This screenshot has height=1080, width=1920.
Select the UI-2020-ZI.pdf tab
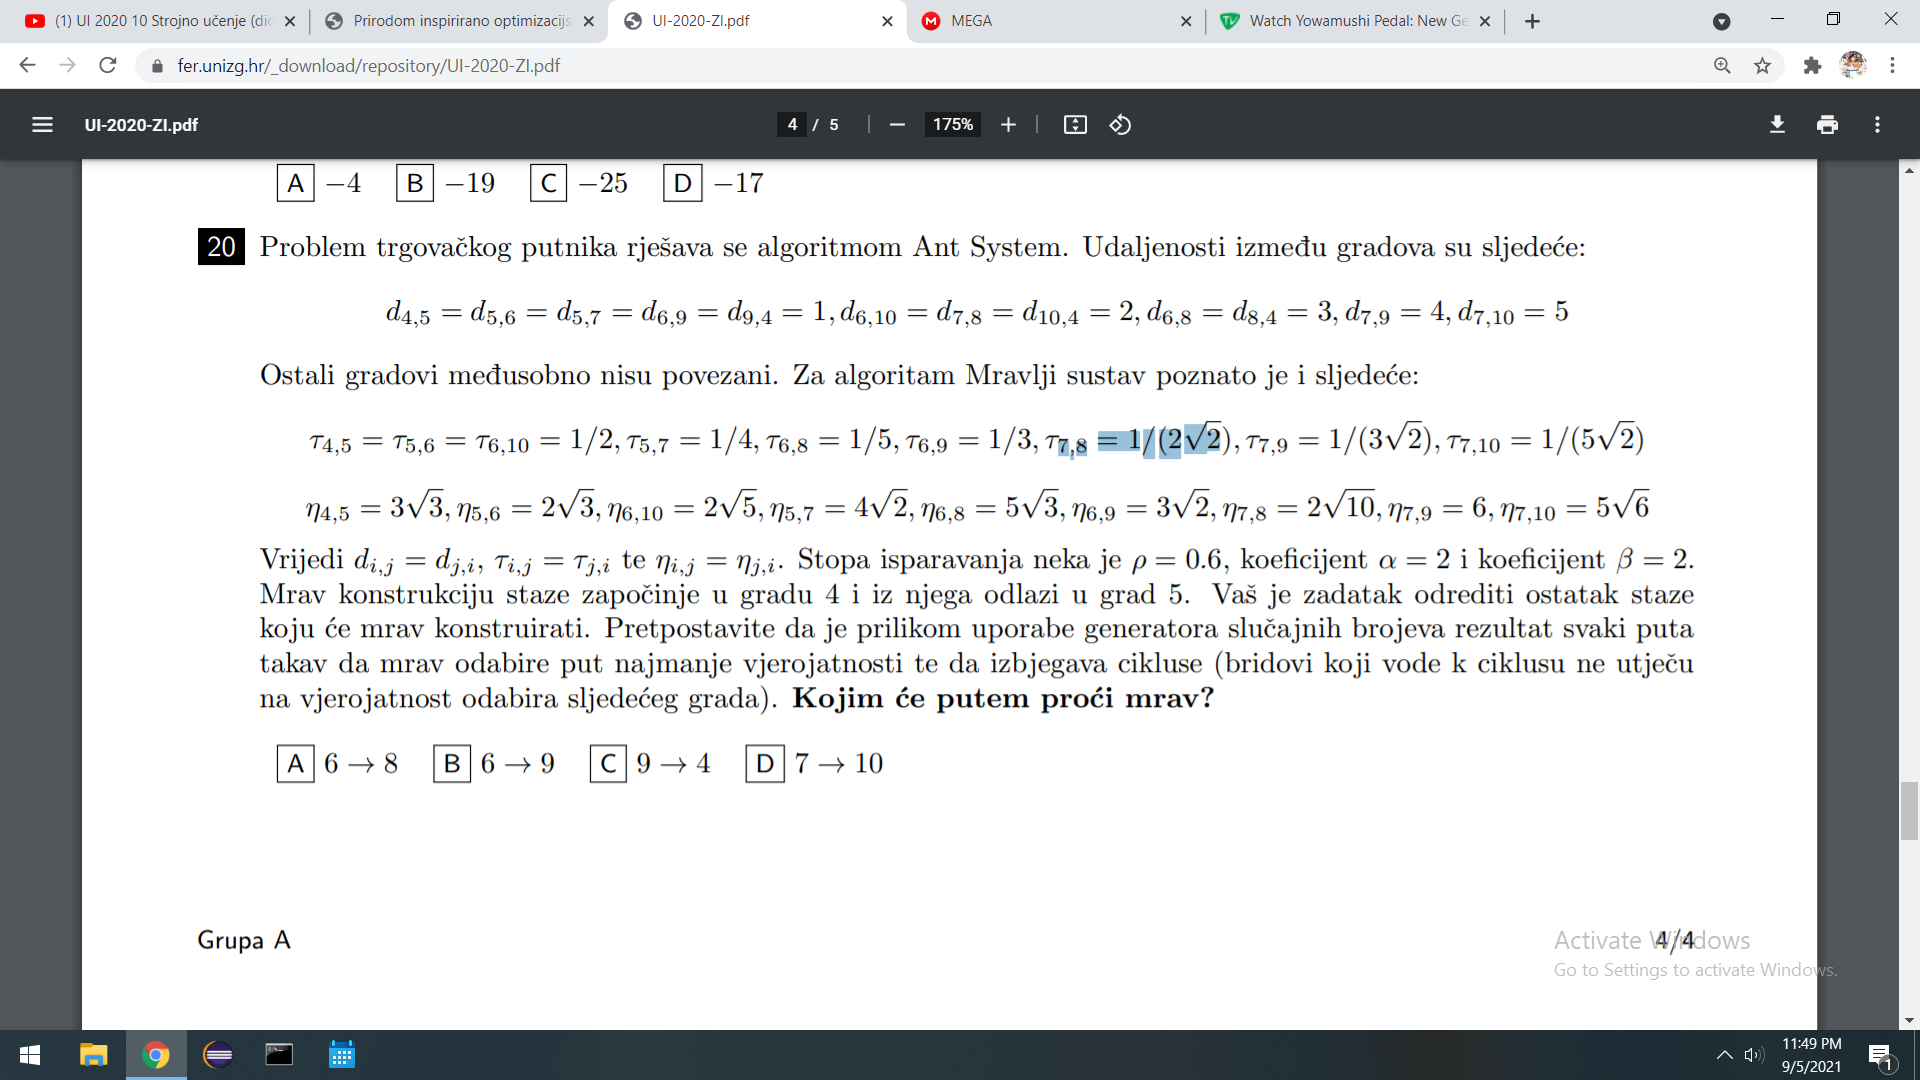click(x=756, y=21)
